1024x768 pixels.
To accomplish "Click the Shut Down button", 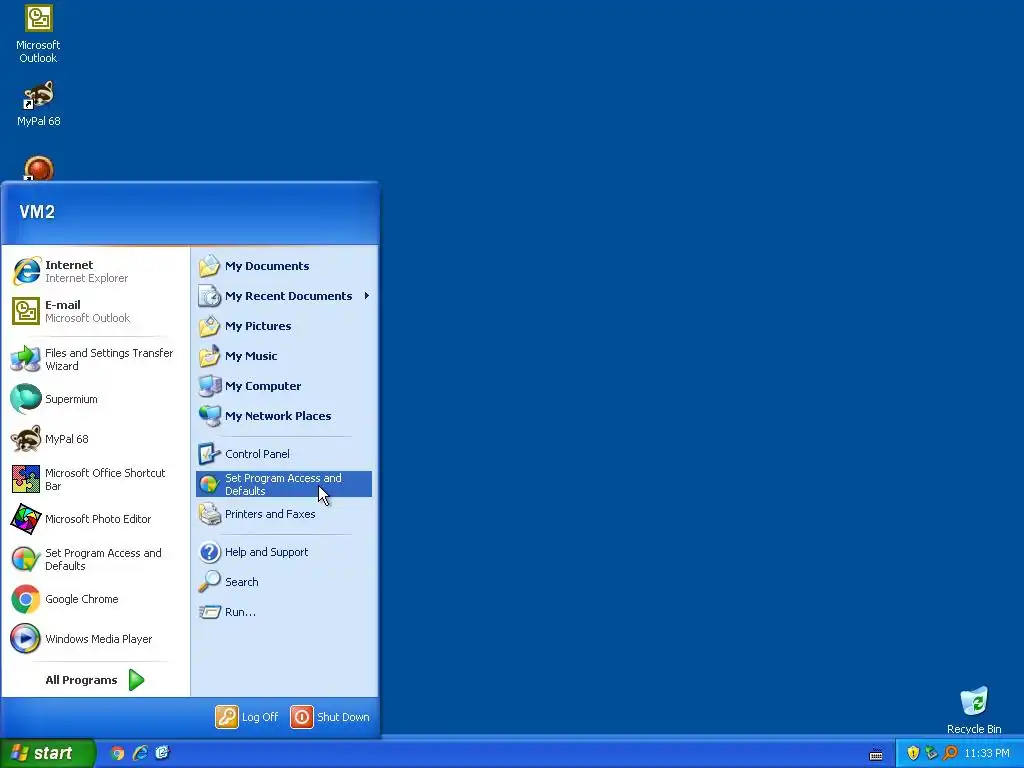I will pos(330,717).
